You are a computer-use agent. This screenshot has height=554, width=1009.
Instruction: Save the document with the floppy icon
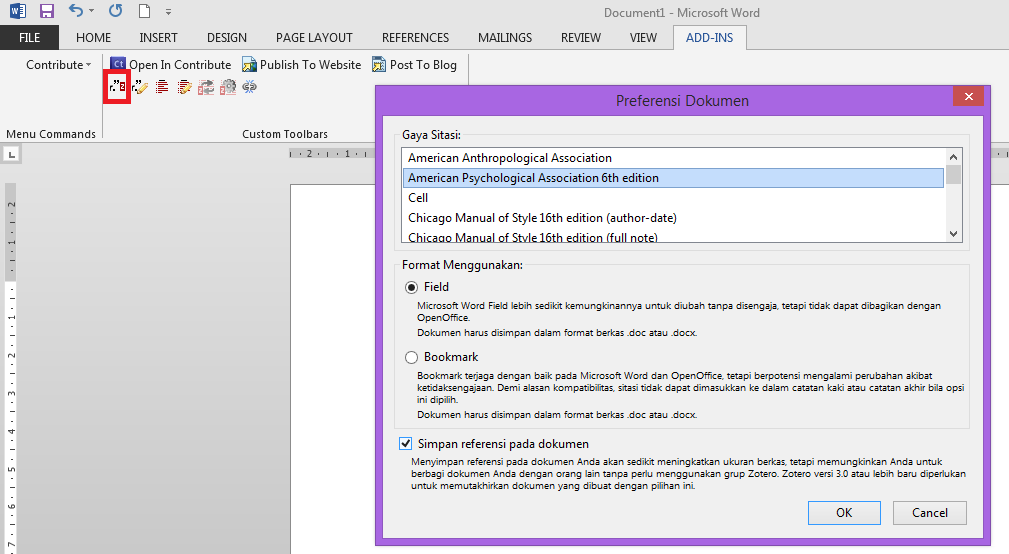[x=47, y=11]
